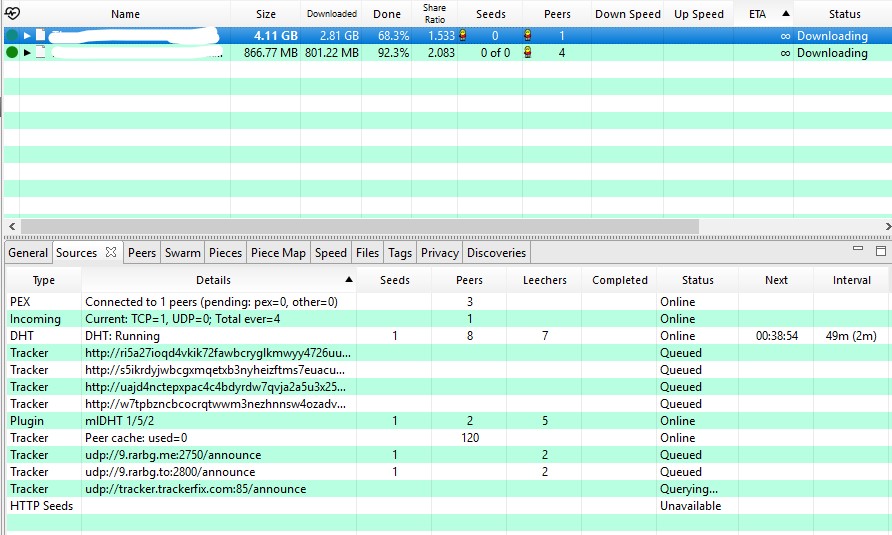This screenshot has height=535, width=892.
Task: Click the 92.3% done value
Action: [393, 53]
